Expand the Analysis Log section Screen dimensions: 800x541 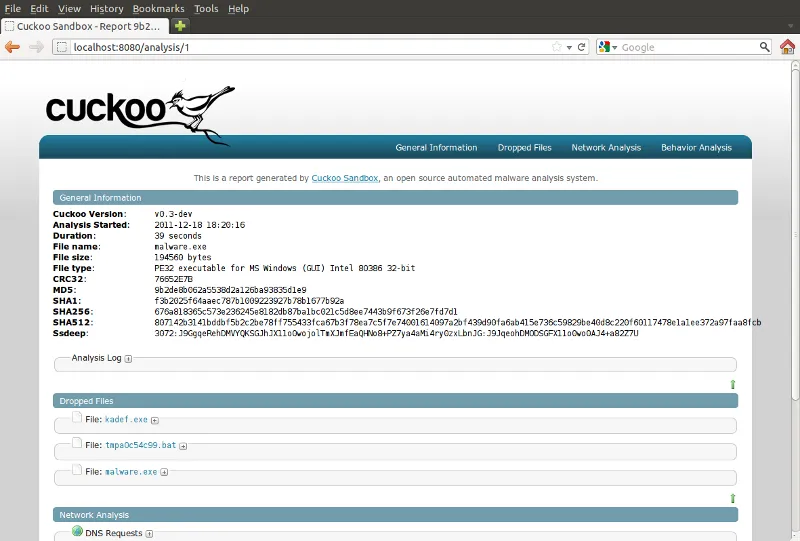[128, 359]
